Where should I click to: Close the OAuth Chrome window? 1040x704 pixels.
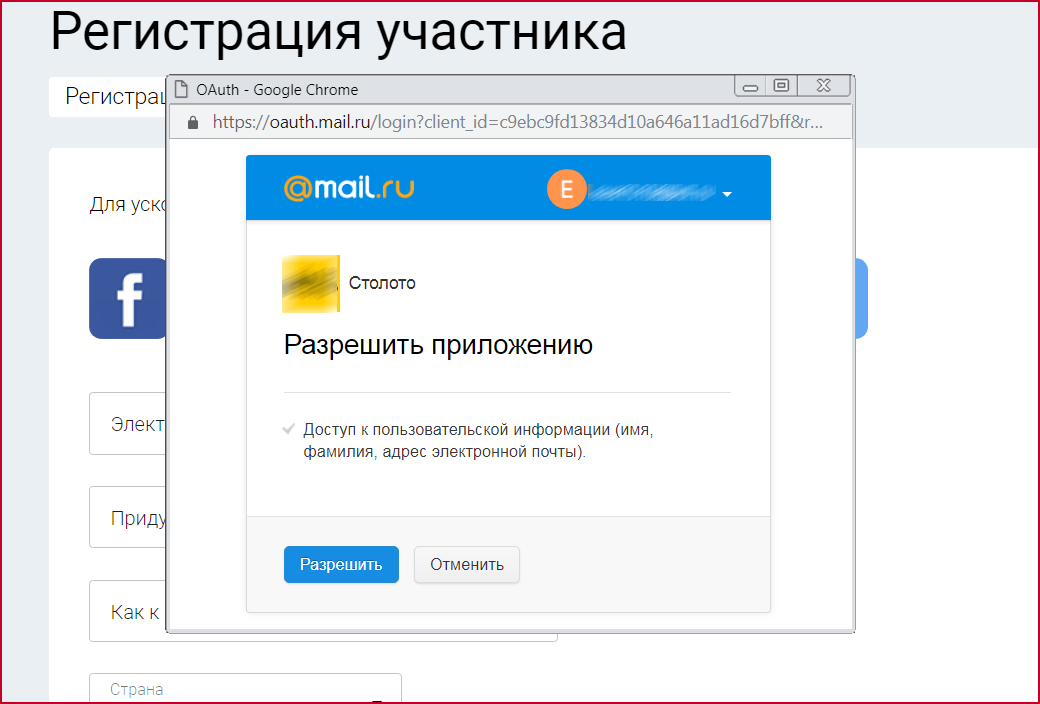click(x=823, y=86)
